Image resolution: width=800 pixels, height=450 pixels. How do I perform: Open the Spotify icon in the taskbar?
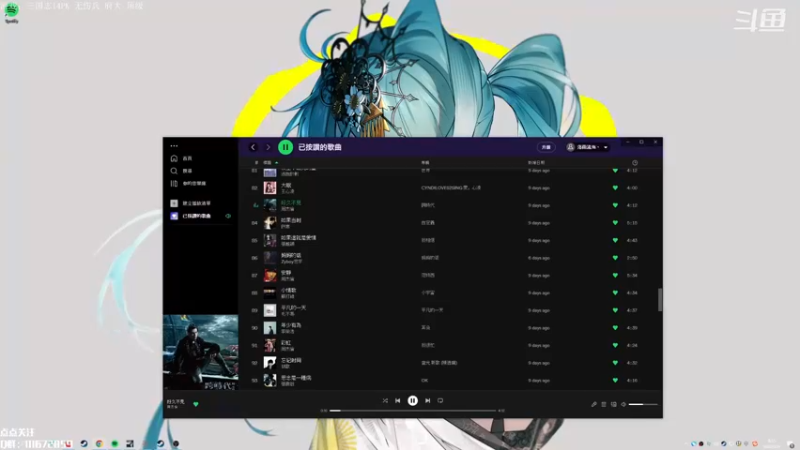114,444
